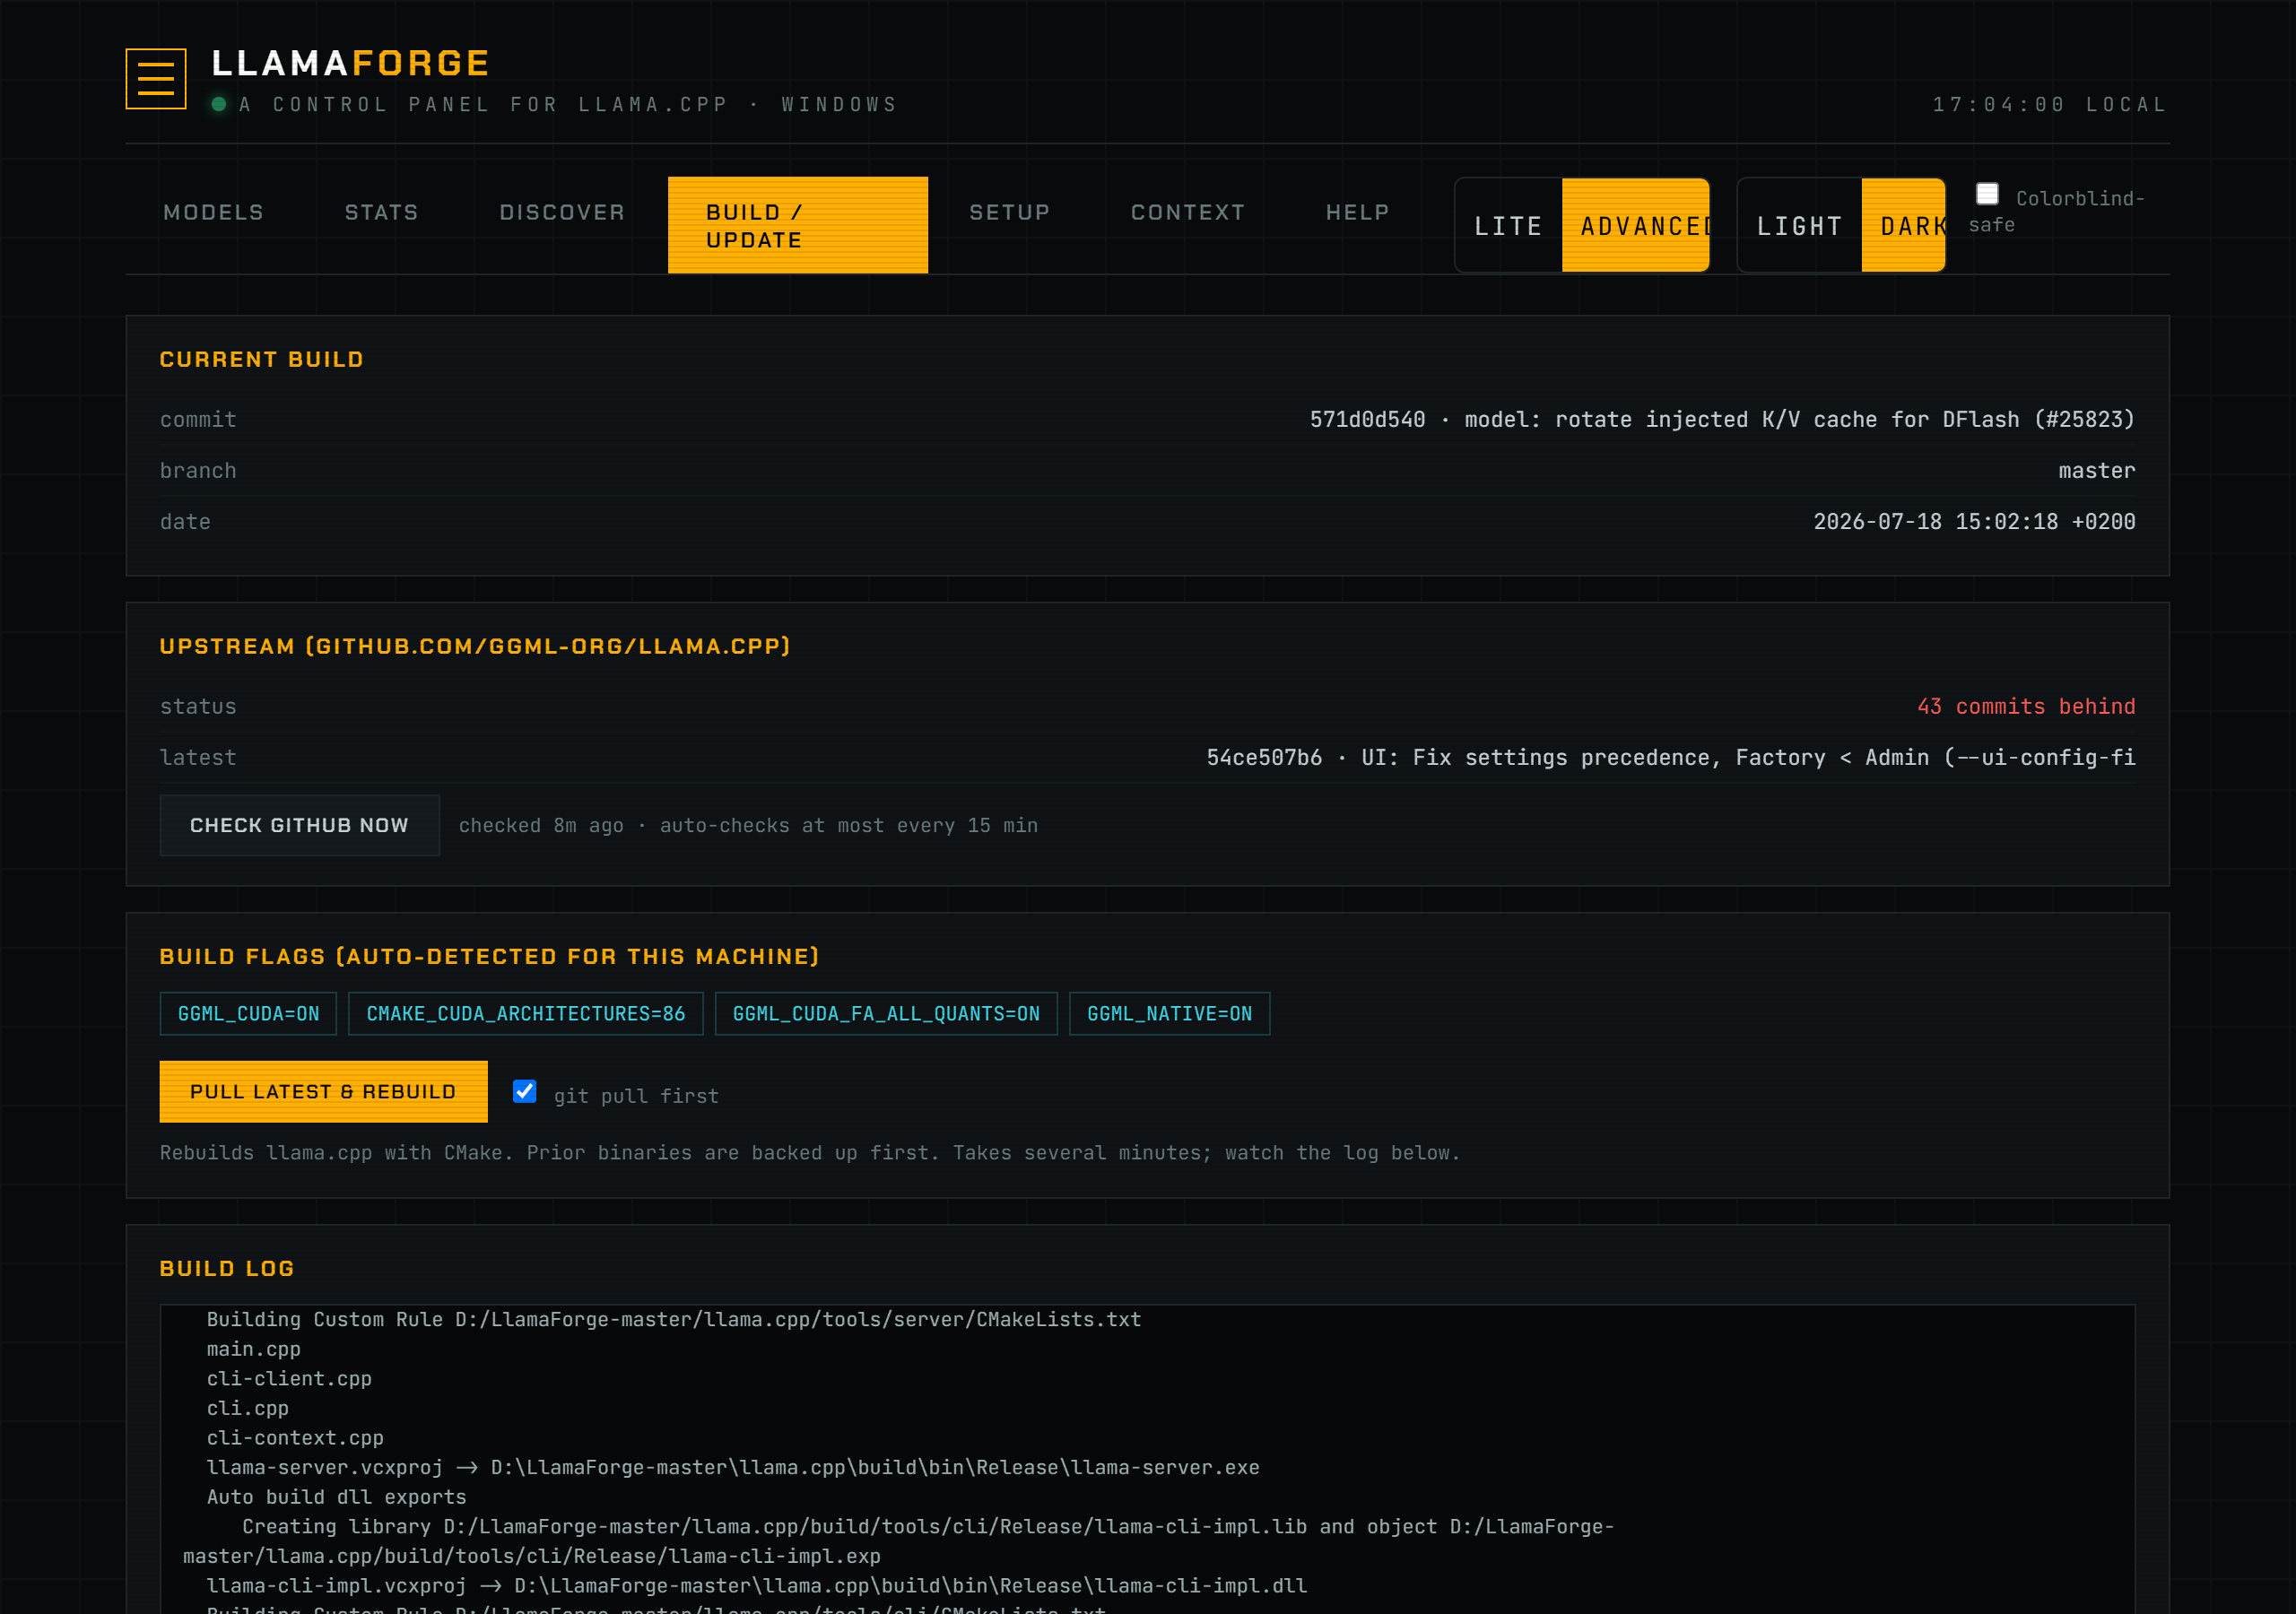The width and height of the screenshot is (2296, 1614).
Task: Click 'cli-context.cpp' line in build log
Action: [x=295, y=1438]
